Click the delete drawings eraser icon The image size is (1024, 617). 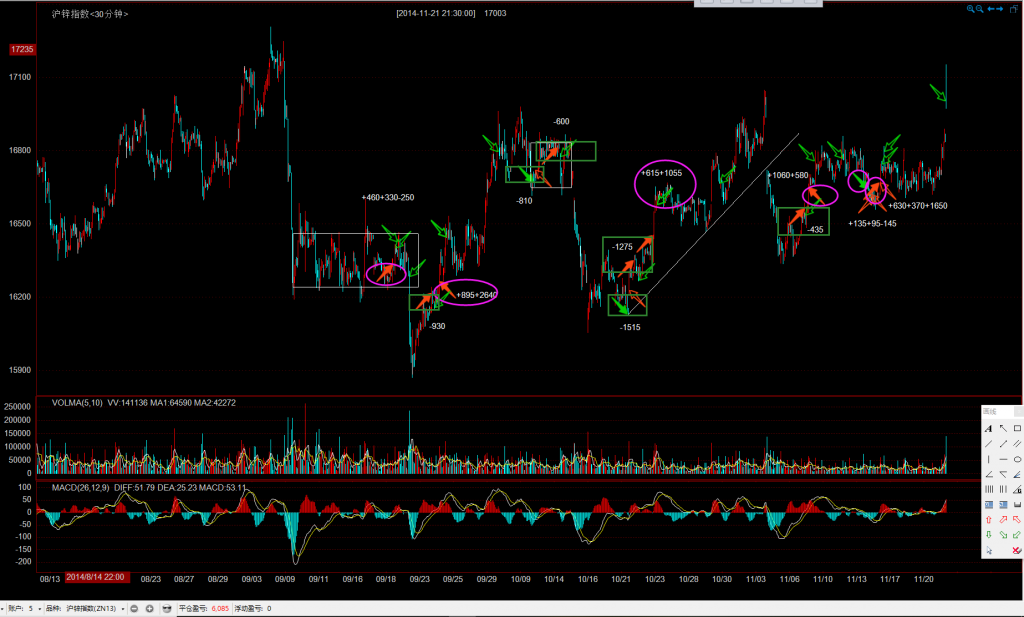[1016, 550]
